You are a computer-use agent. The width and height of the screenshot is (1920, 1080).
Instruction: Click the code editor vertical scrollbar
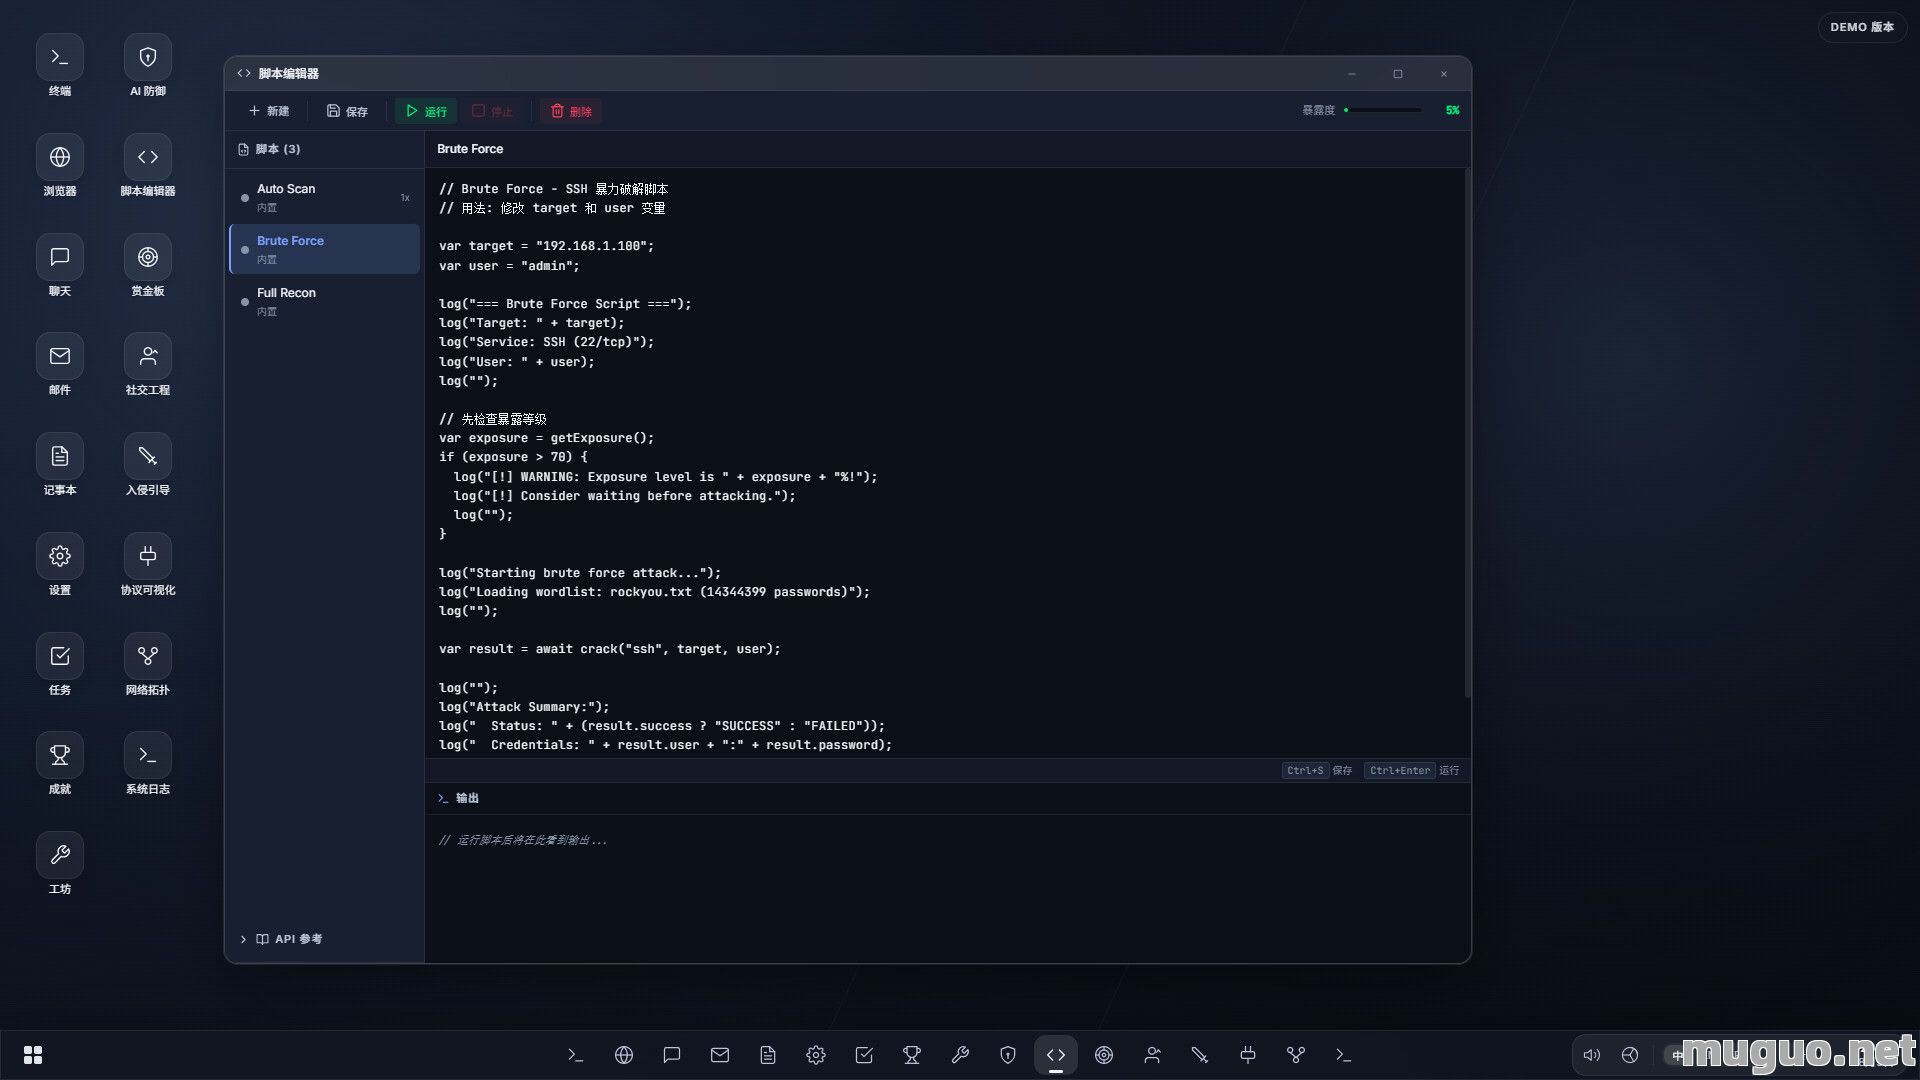(1467, 433)
